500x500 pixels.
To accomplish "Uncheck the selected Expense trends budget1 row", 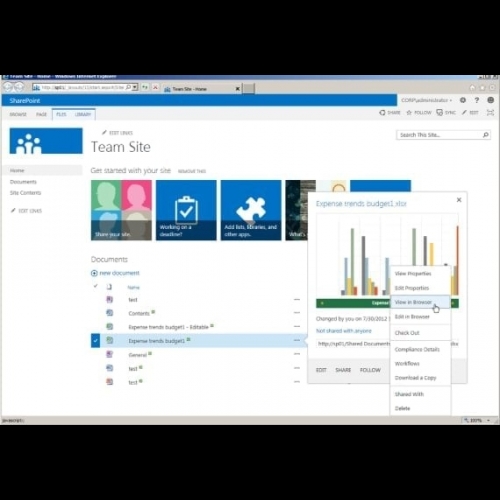I will pyautogui.click(x=95, y=341).
